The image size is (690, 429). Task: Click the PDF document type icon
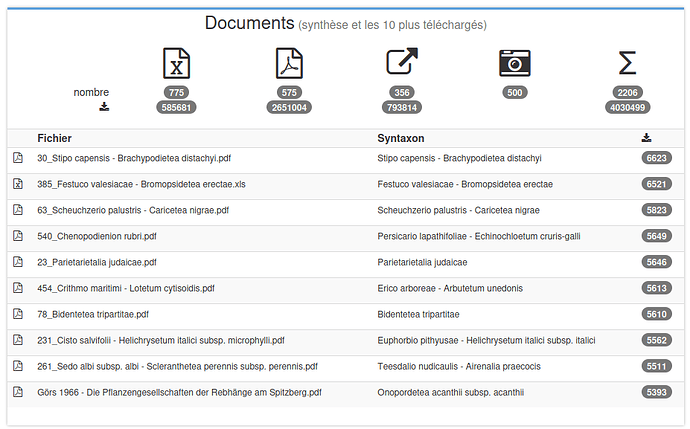point(289,63)
